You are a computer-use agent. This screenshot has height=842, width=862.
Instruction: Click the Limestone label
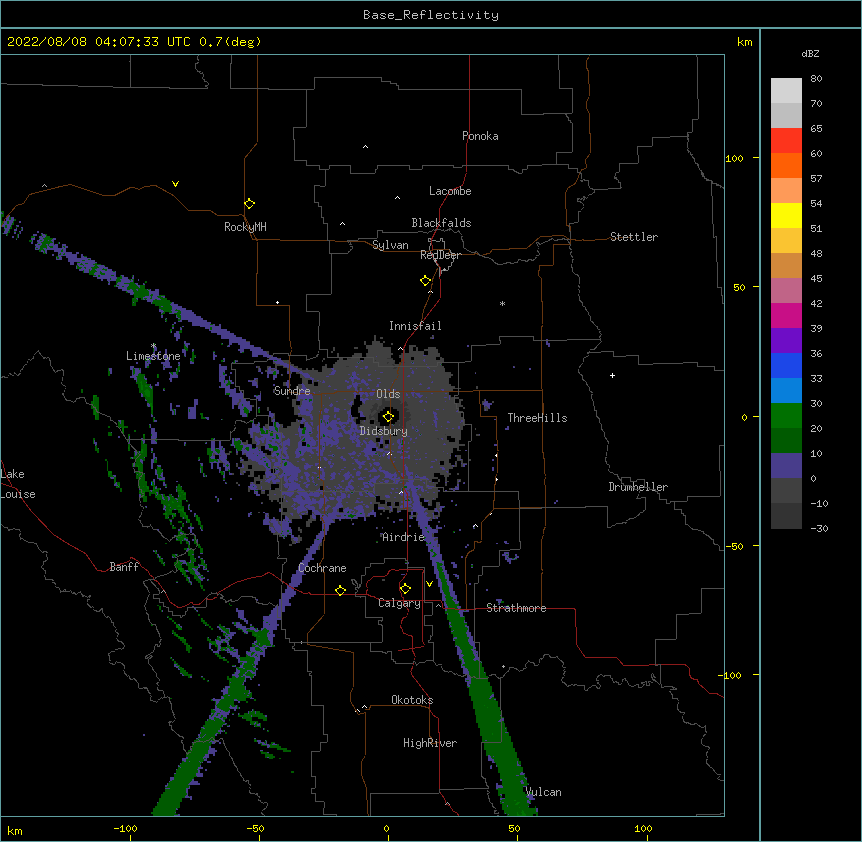(x=153, y=356)
